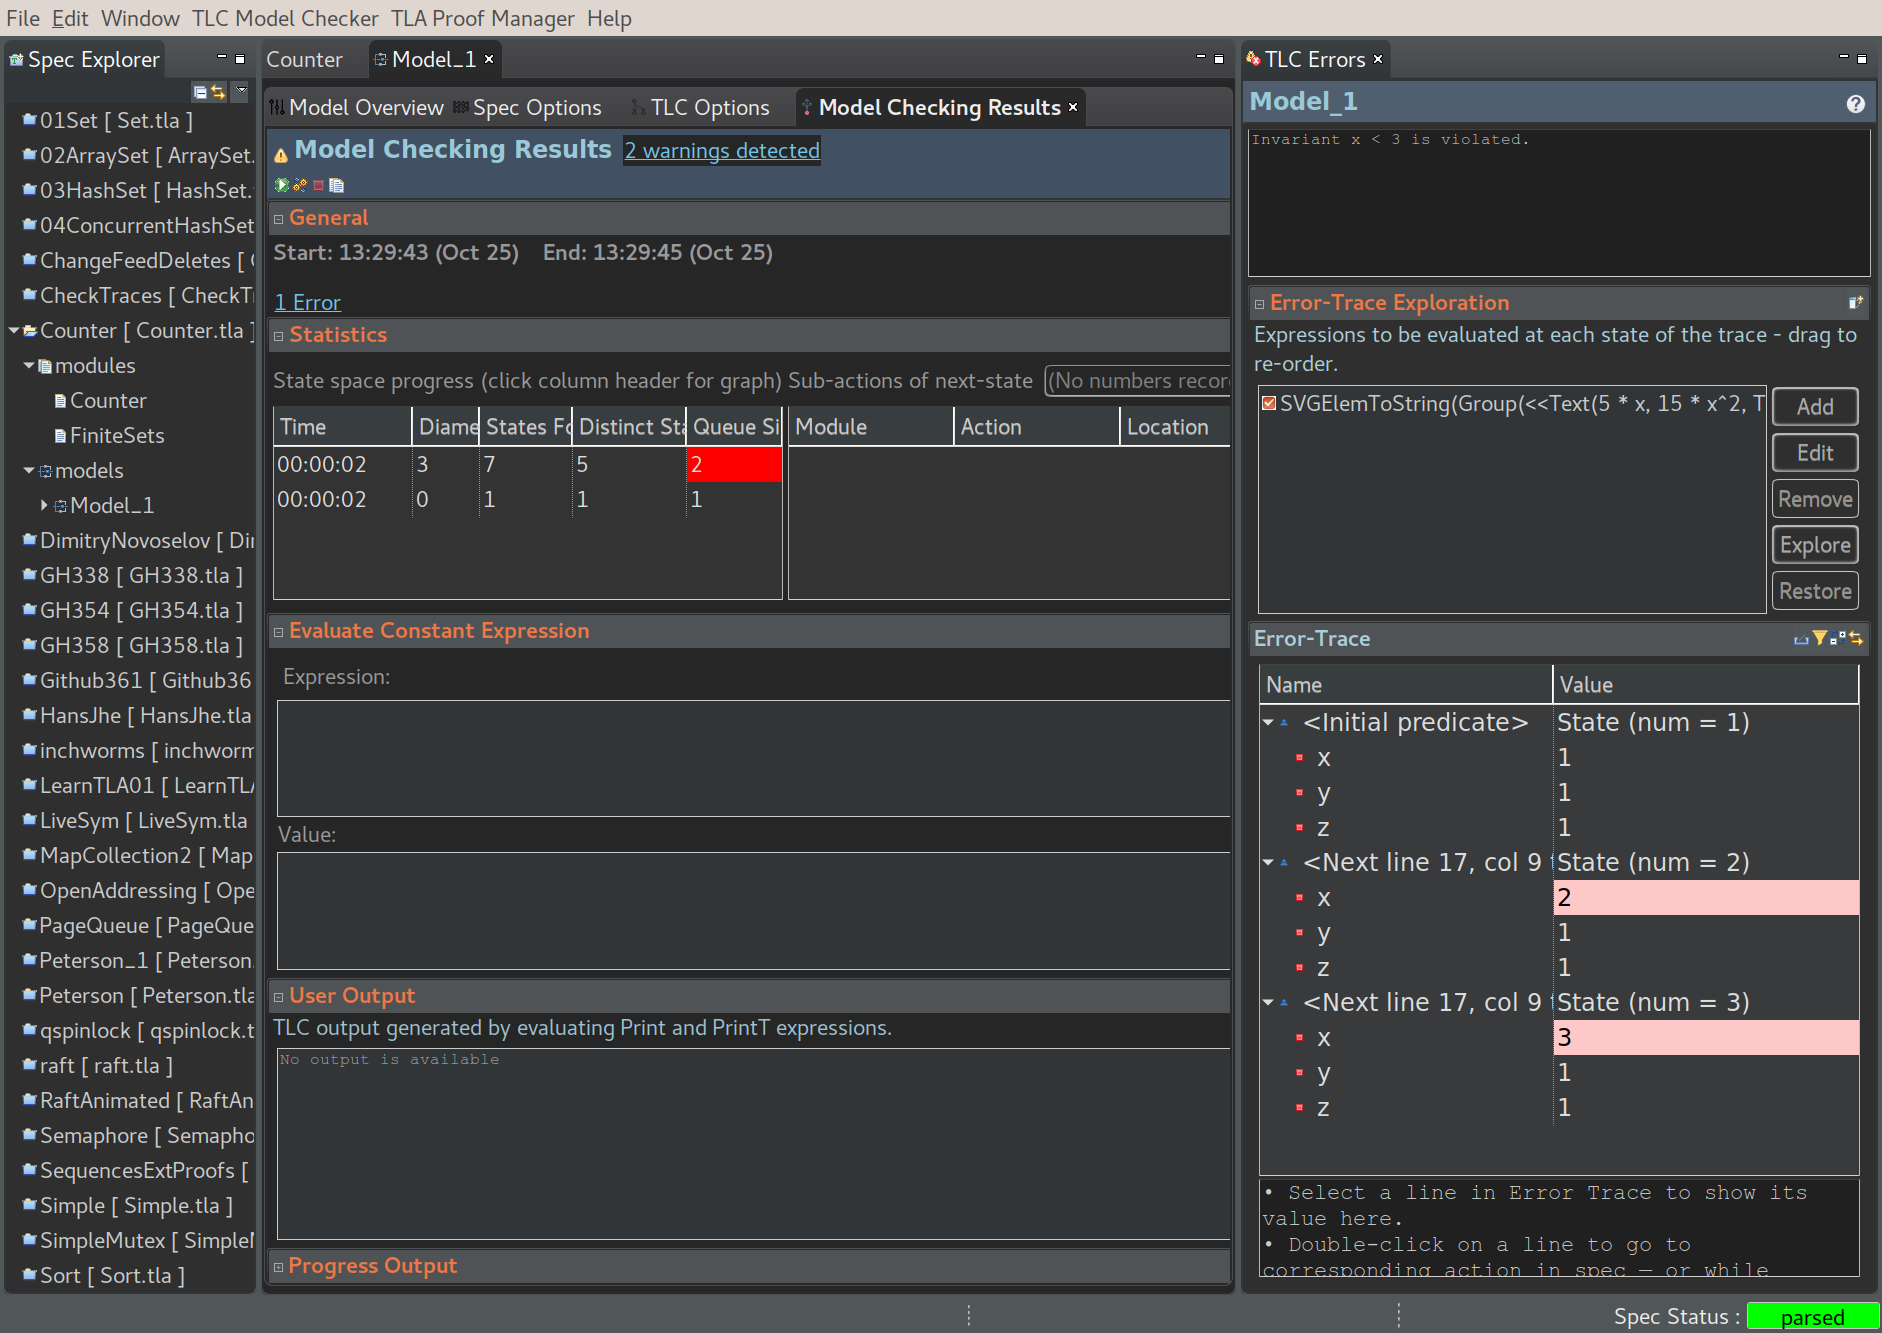The height and width of the screenshot is (1333, 1882).
Task: Toggle the SVGElemToString exploration expression checkbox
Action: 1268,404
